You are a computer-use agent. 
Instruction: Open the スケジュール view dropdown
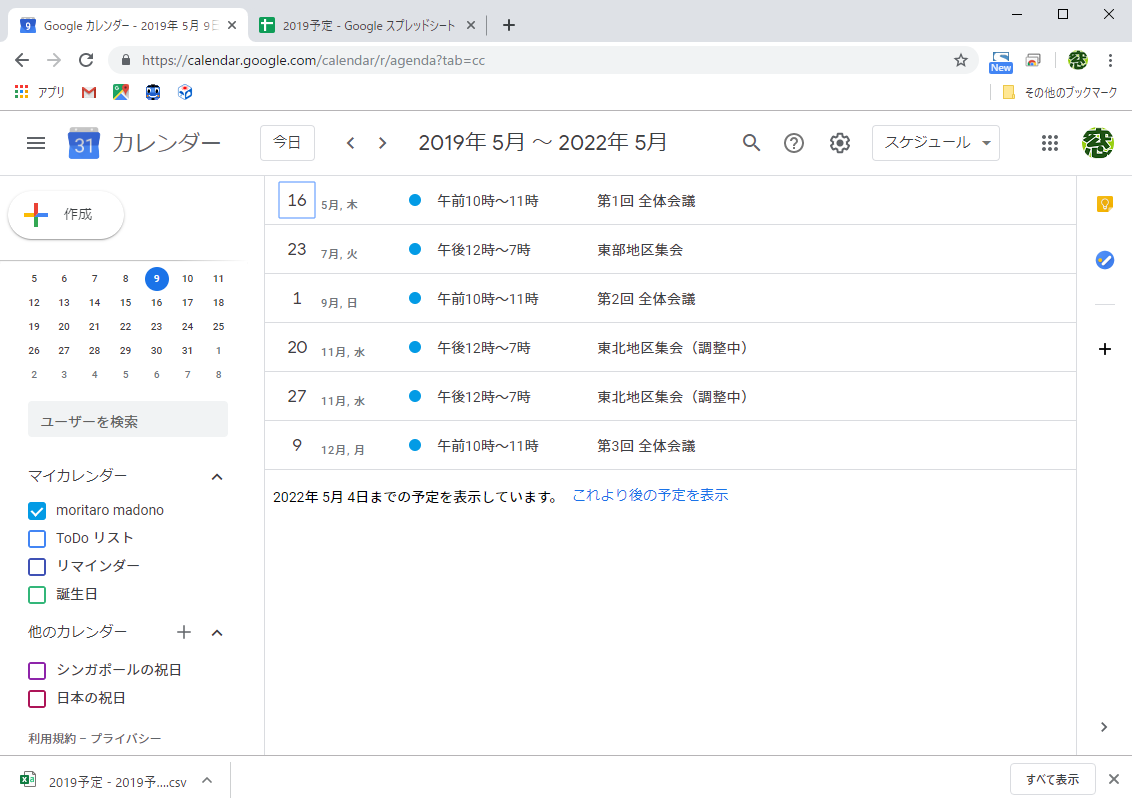coord(935,143)
